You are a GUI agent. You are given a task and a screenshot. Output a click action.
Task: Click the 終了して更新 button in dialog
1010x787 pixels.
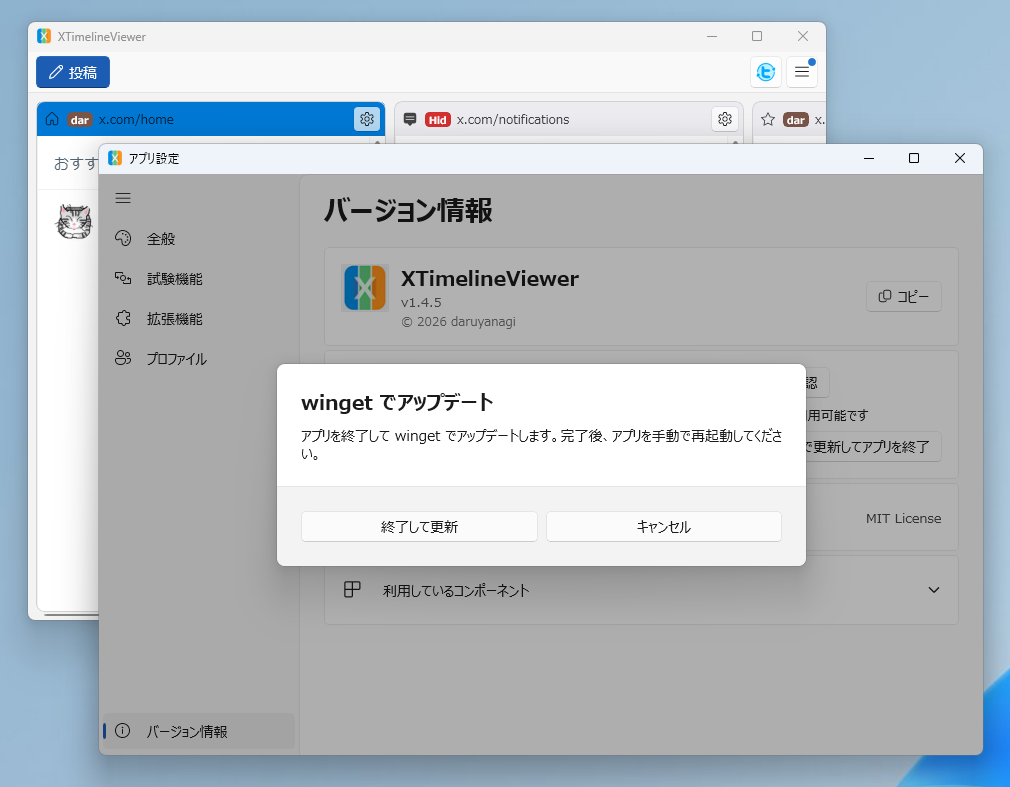(x=419, y=527)
